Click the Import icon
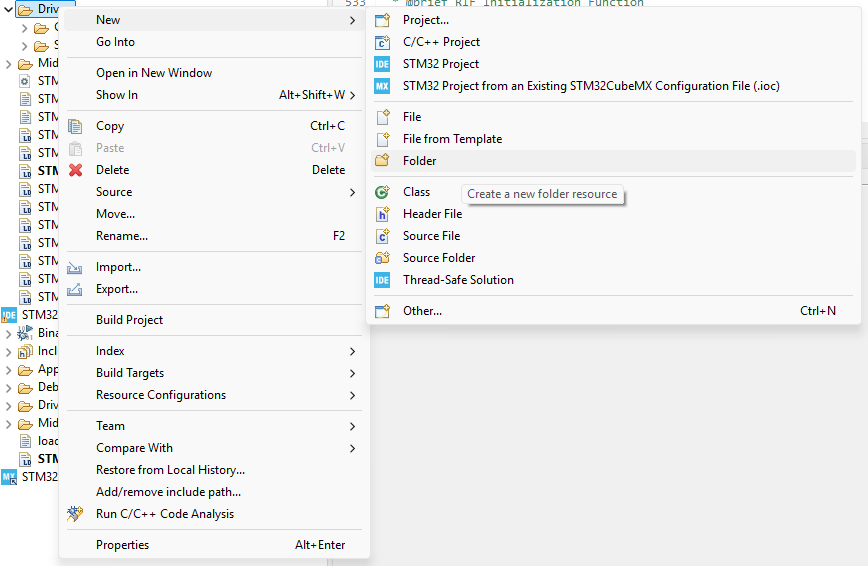Screen dimensions: 868x566 75,268
